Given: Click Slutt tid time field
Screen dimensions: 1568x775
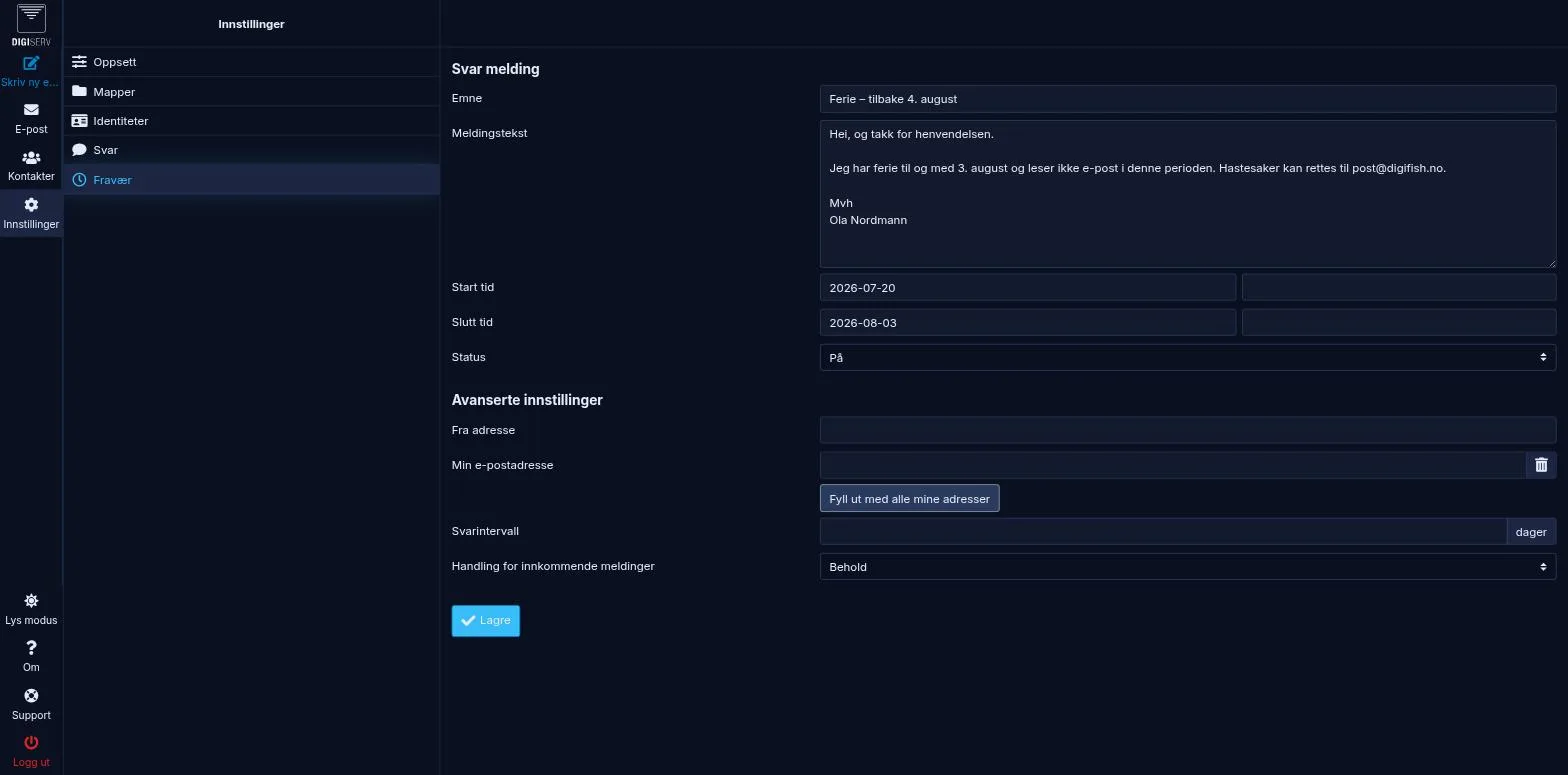Looking at the screenshot, I should (x=1398, y=322).
